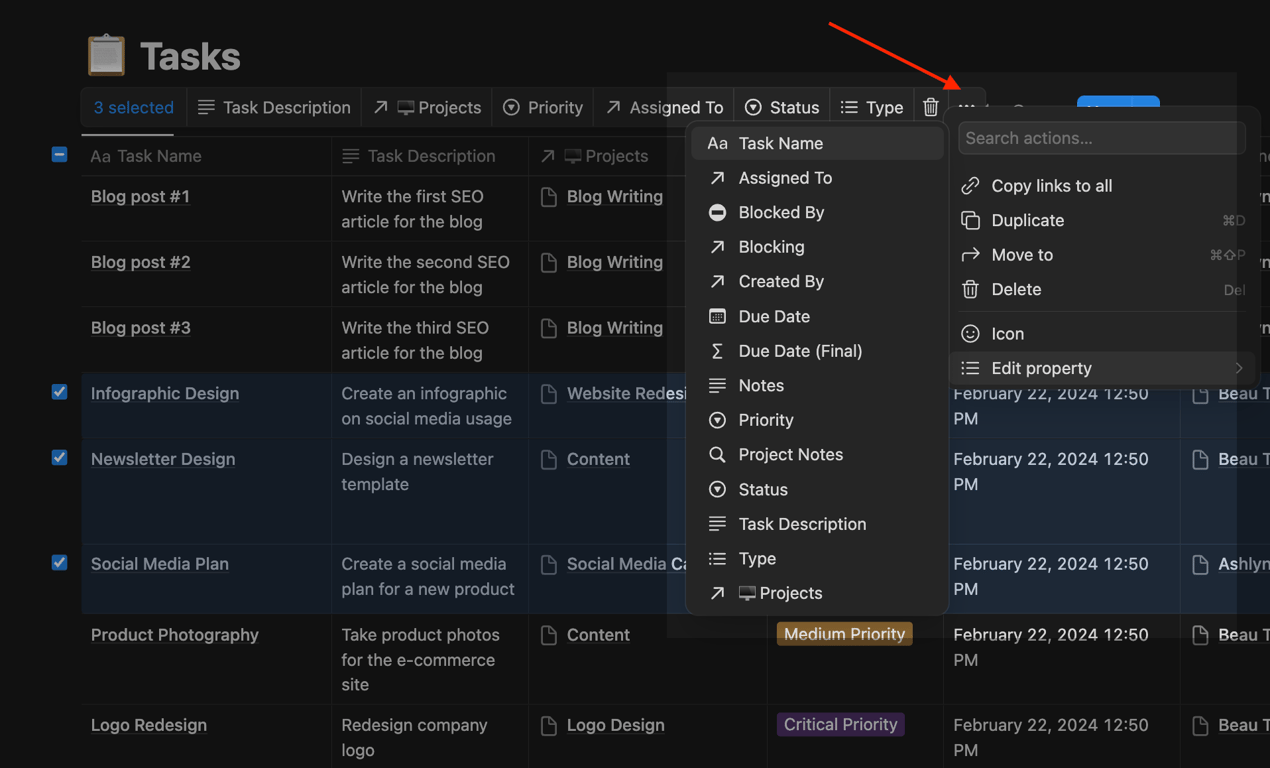
Task: Click Delete in actions menu
Action: (1102, 289)
